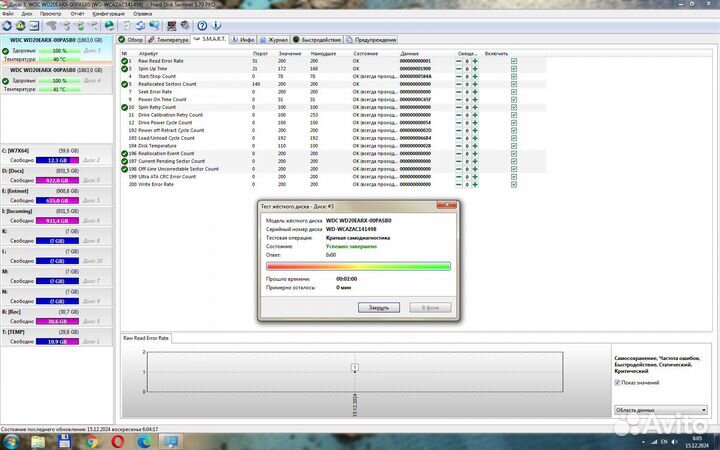The image size is (720, 450).
Task: Click the info 'i' toolbar icon
Action: click(x=216, y=26)
